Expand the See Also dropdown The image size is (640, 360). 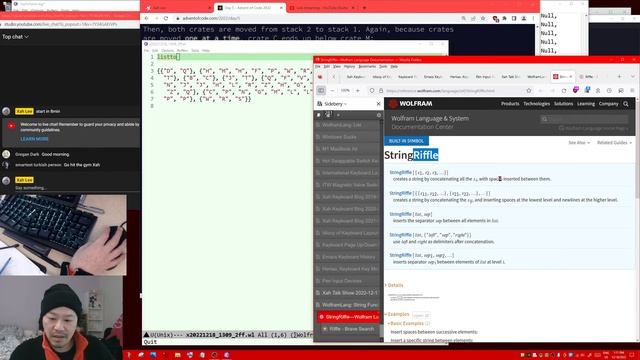(579, 143)
